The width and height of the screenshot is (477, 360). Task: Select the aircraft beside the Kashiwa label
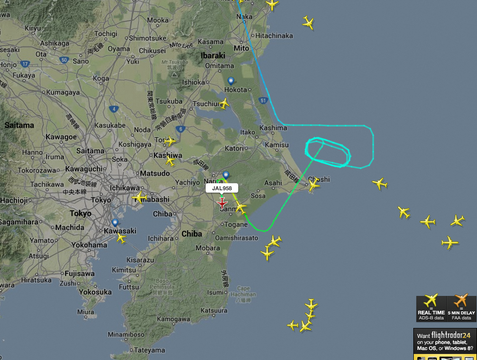pyautogui.click(x=170, y=161)
